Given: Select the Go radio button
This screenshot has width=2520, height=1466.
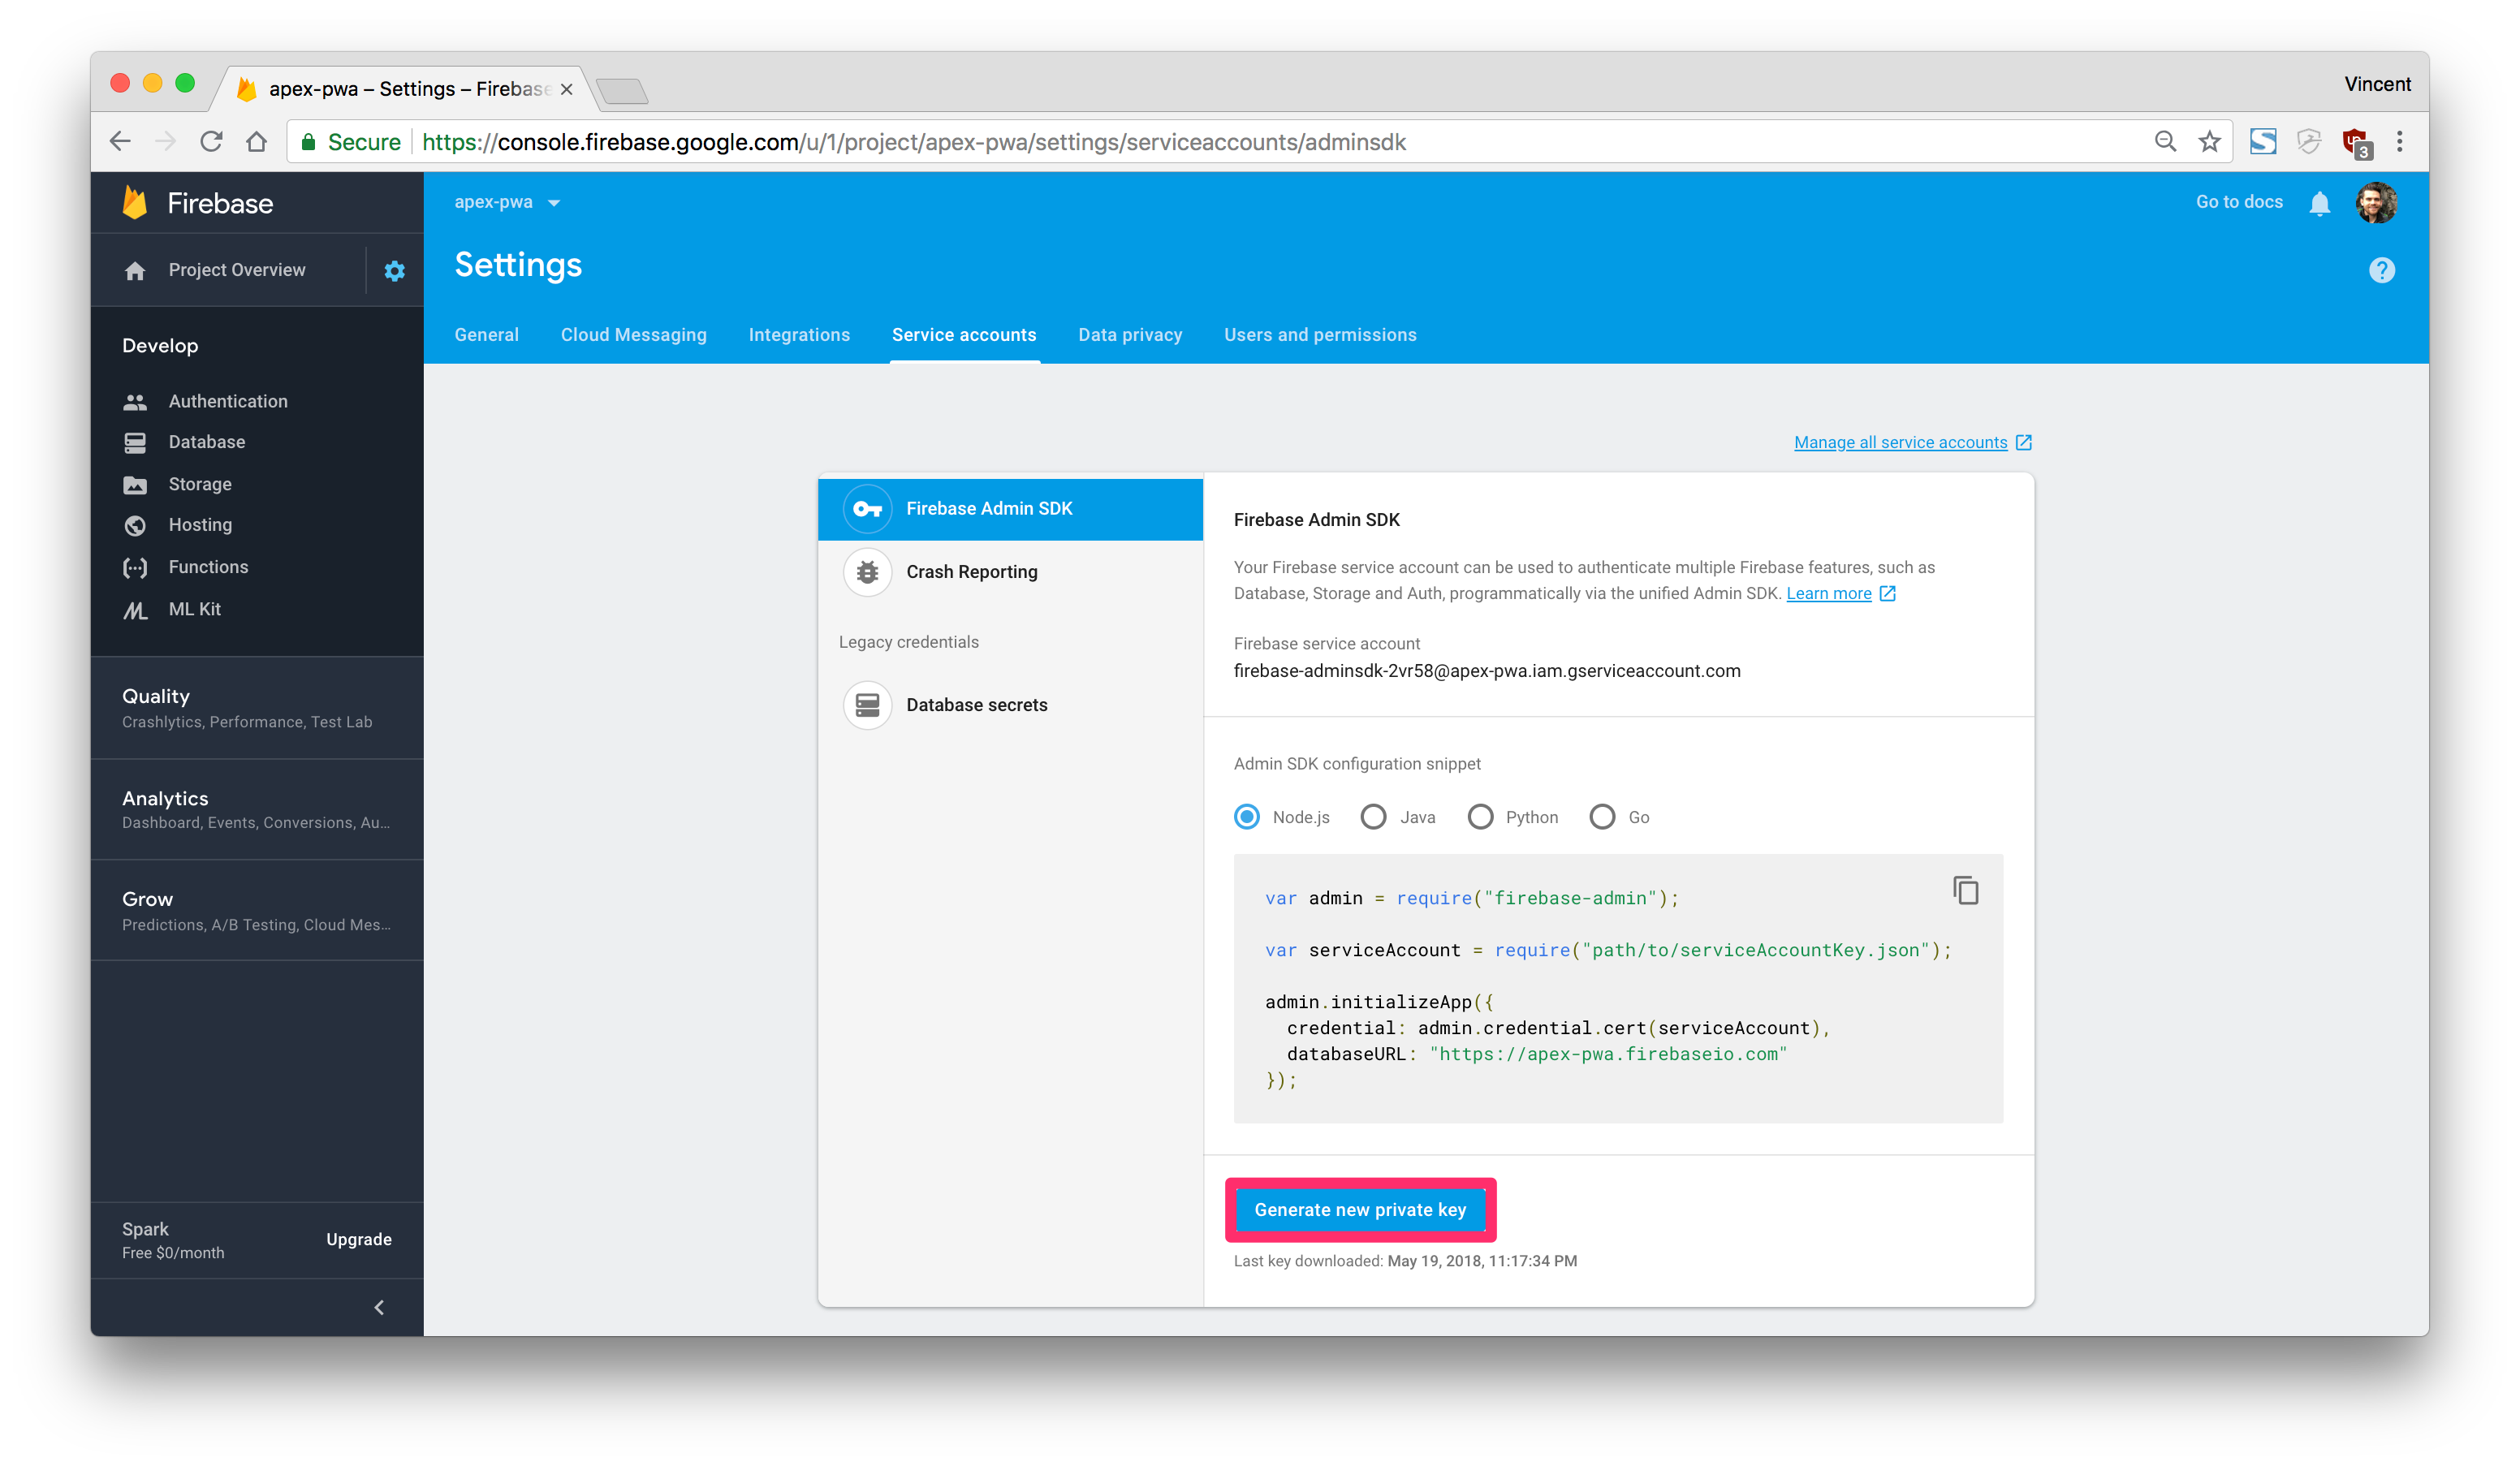Looking at the screenshot, I should tap(1602, 817).
